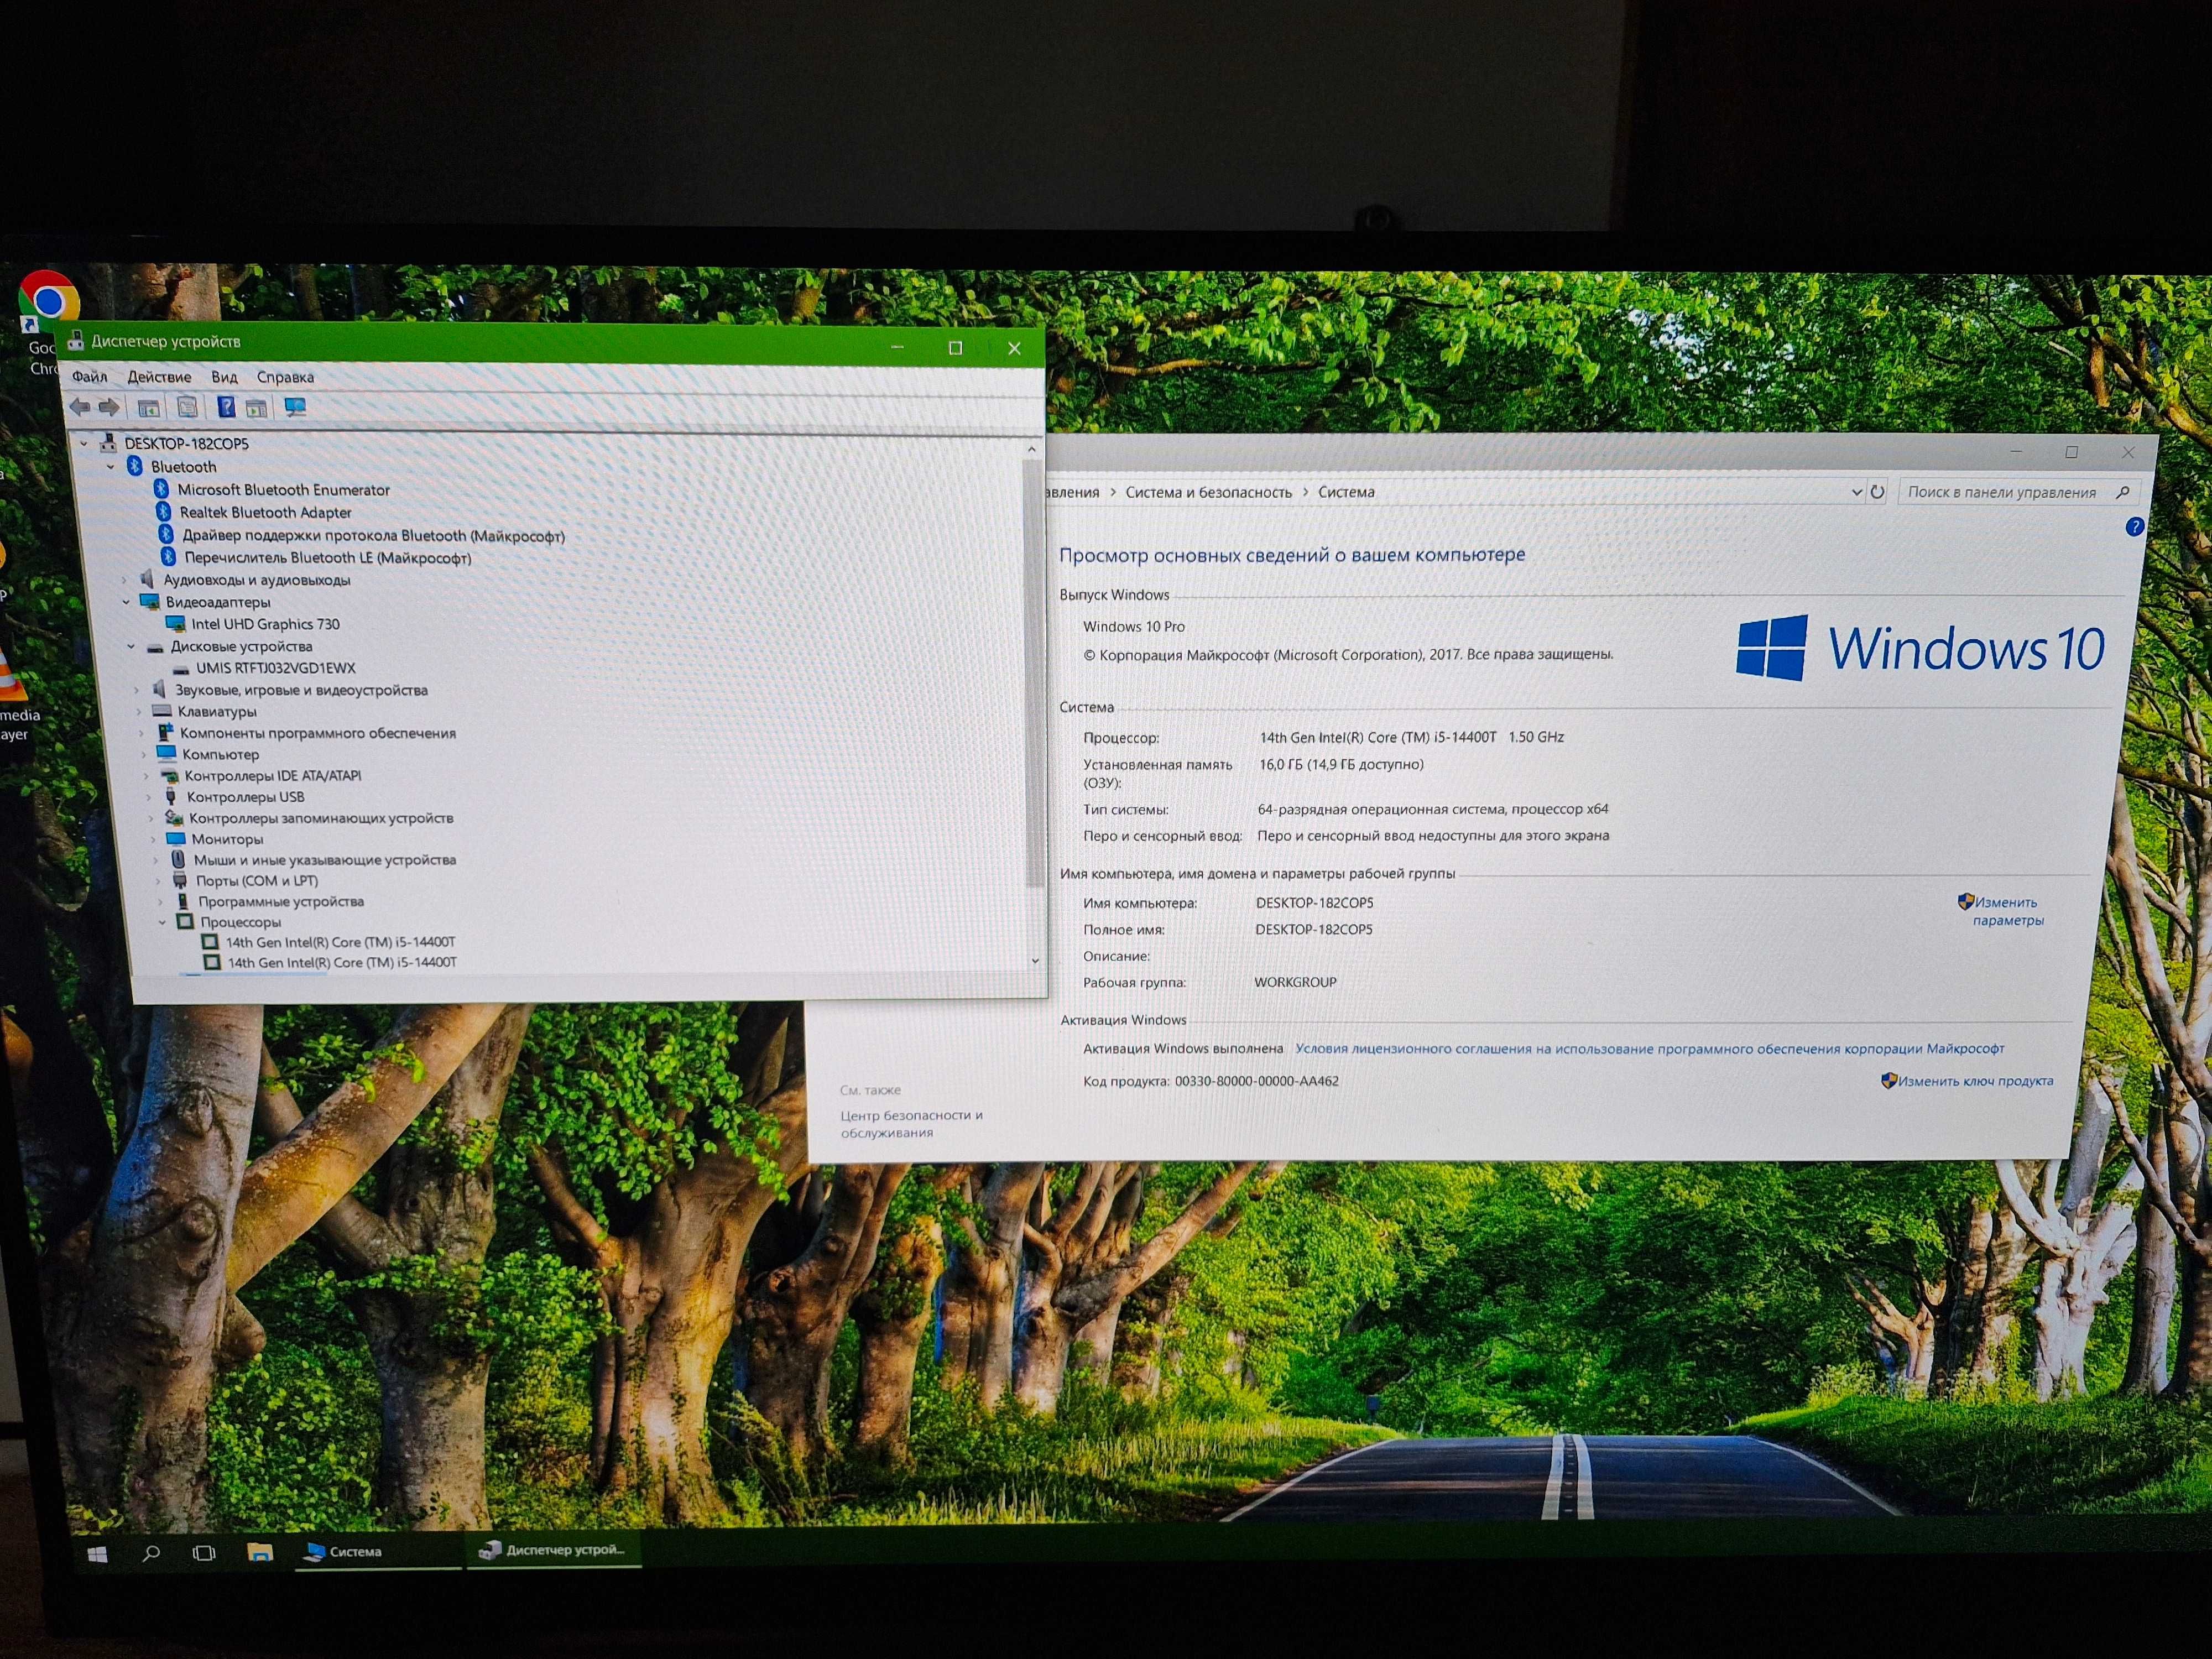The height and width of the screenshot is (1659, 2212).
Task: Go back with the toolbar Back arrow
Action: click(x=80, y=407)
